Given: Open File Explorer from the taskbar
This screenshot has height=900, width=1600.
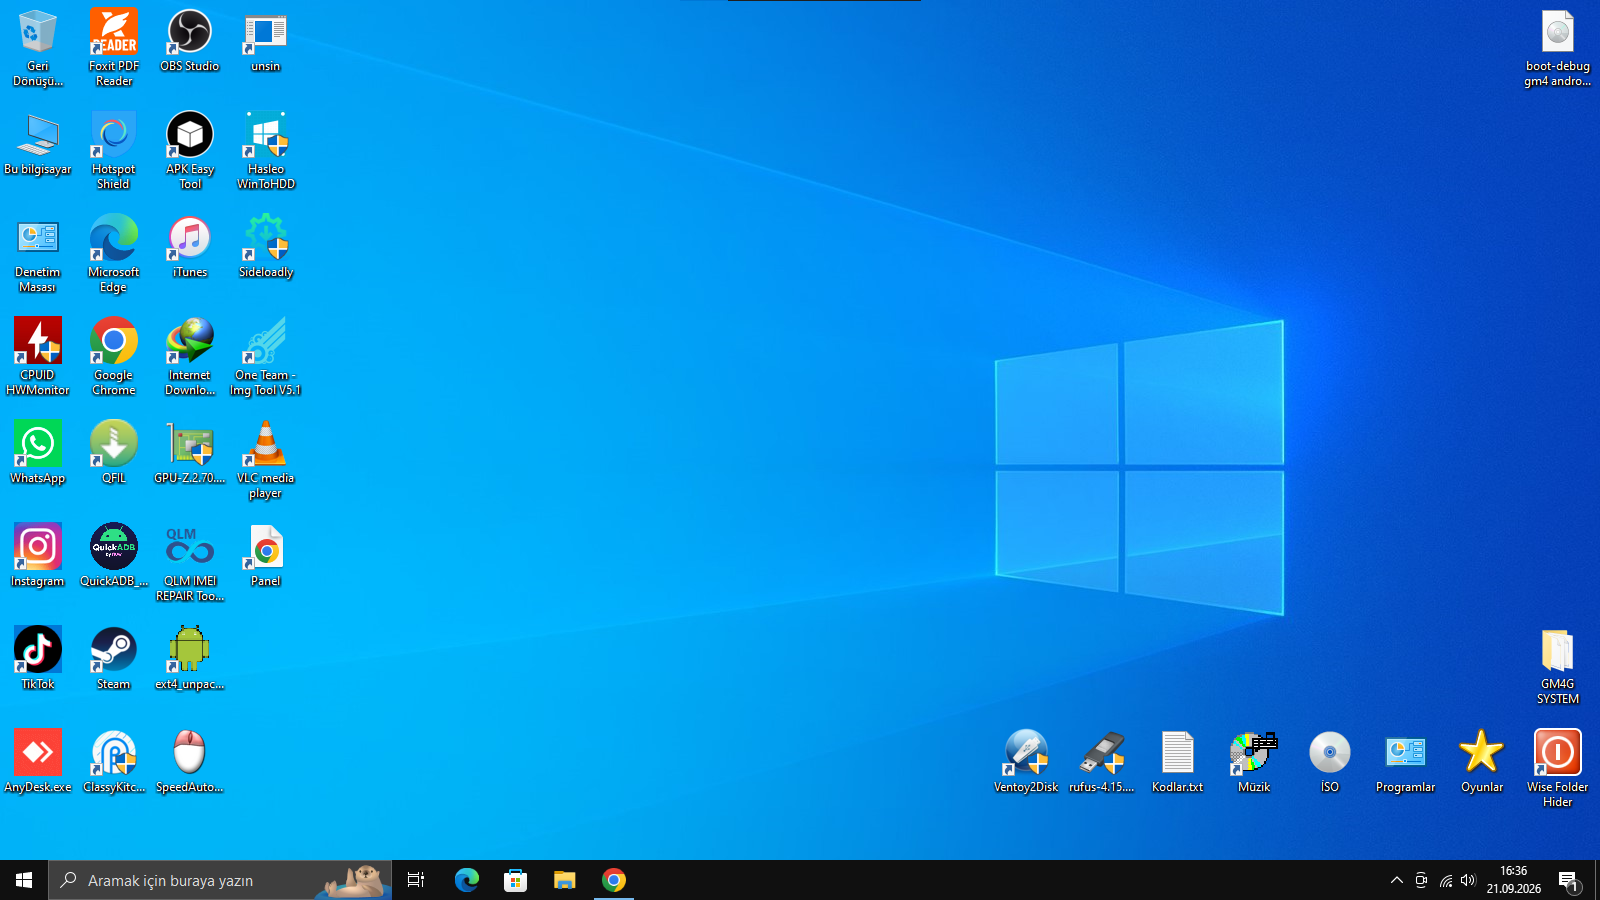Looking at the screenshot, I should click(x=565, y=880).
